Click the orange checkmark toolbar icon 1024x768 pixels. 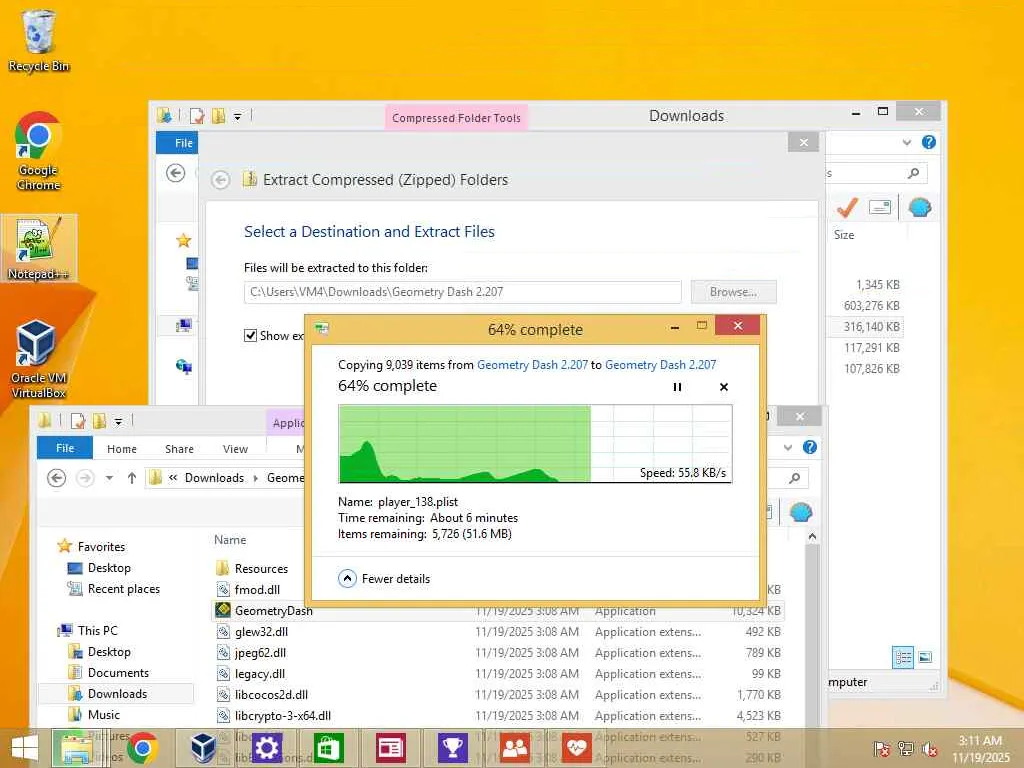pos(846,208)
